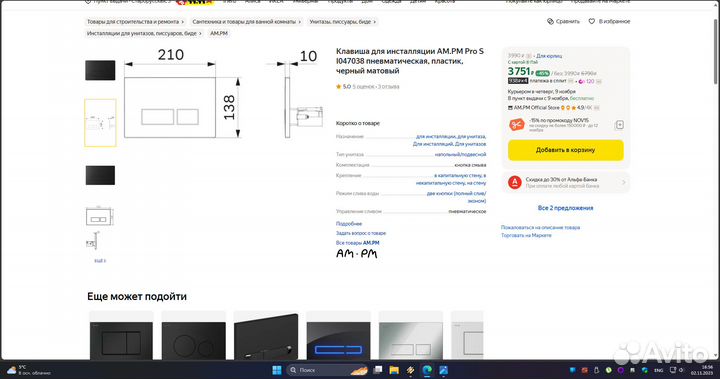Click the taskbar Поиск search field
720x379 pixels.
[326, 370]
